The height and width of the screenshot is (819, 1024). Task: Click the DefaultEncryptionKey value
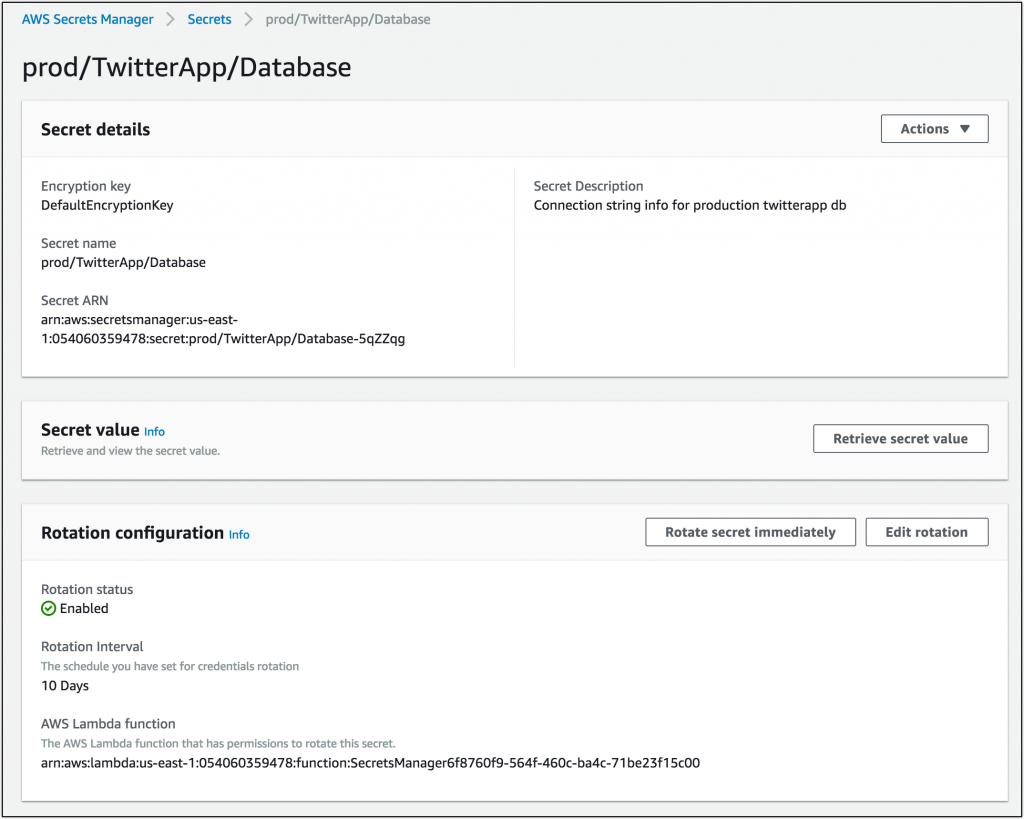pos(107,205)
